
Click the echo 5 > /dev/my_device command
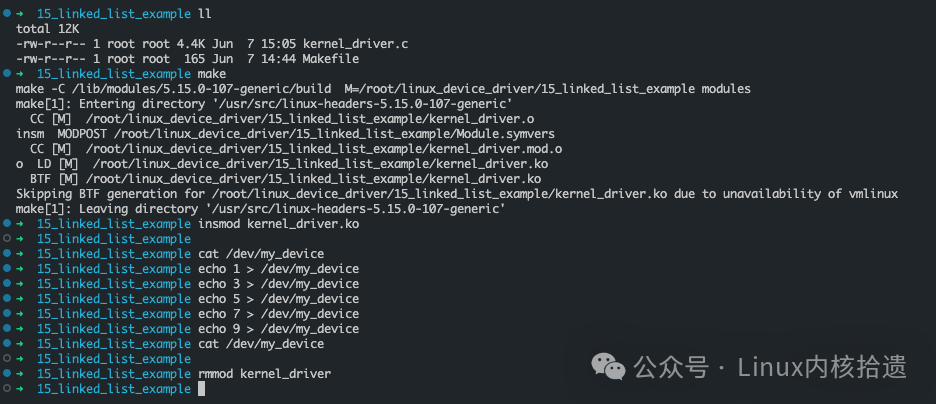tap(278, 299)
